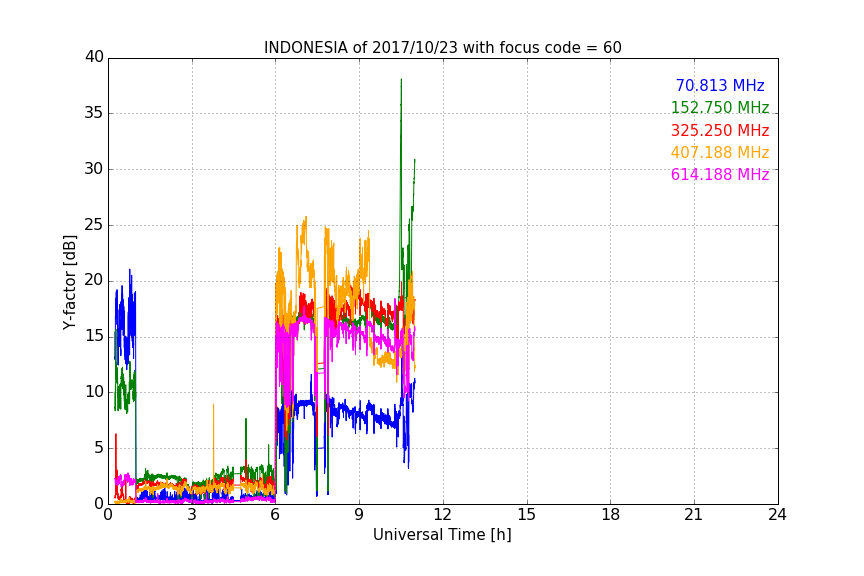Click the y-axis tick label 10

coord(94,392)
